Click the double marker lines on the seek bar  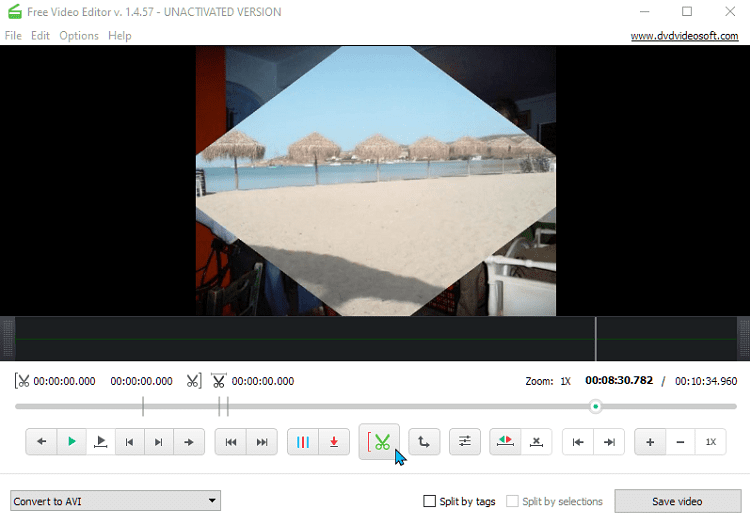coord(223,406)
